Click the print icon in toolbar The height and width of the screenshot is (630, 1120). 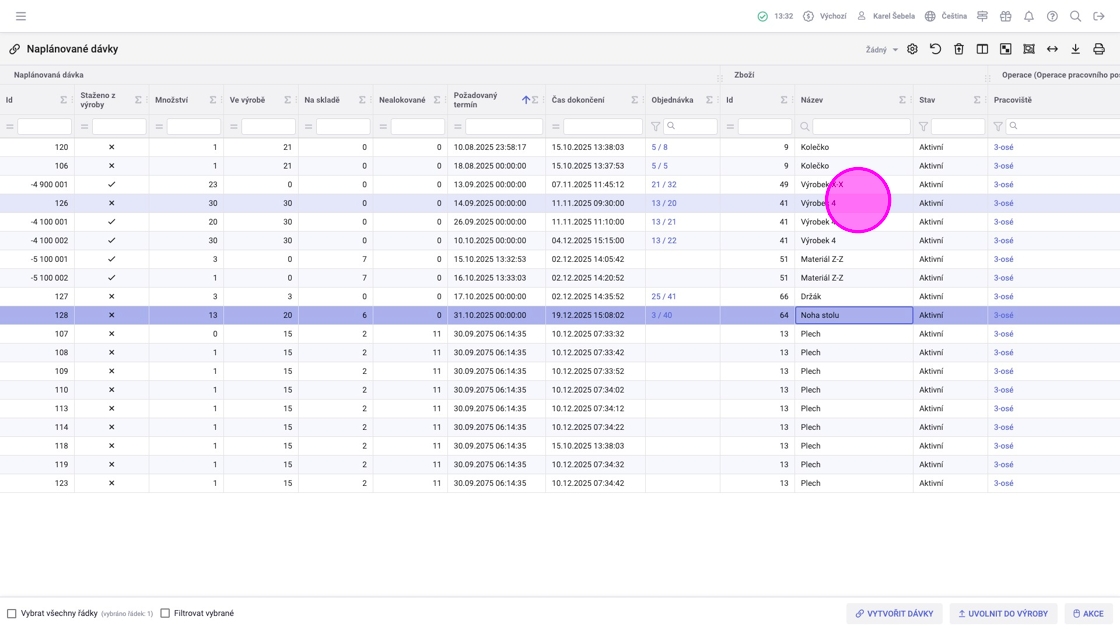coord(1098,49)
